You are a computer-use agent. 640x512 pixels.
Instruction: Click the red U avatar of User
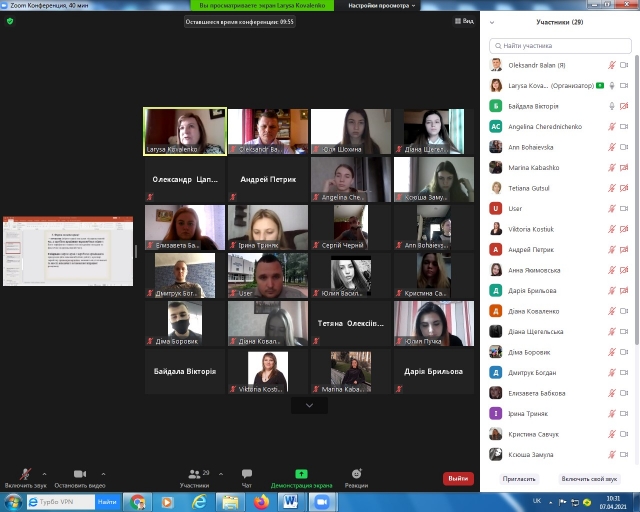tap(496, 209)
